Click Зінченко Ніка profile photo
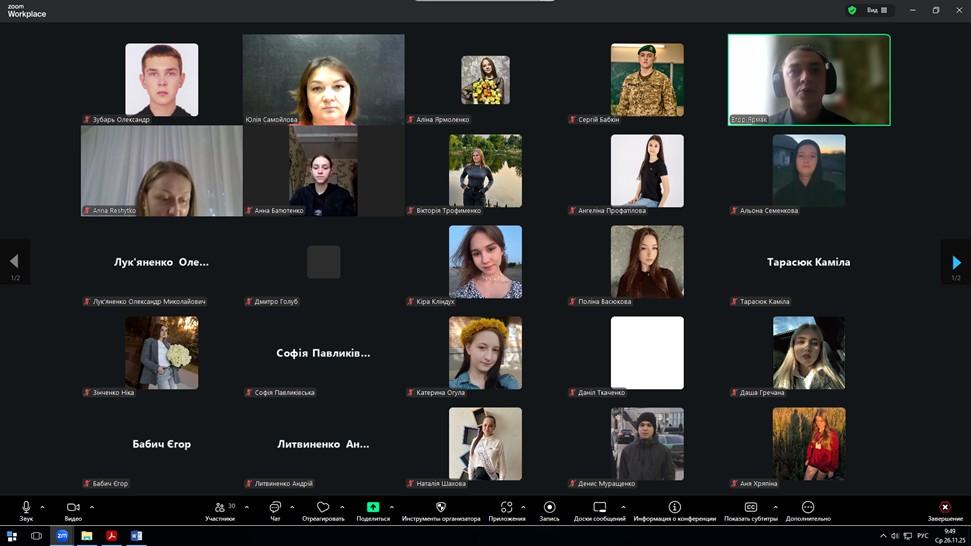This screenshot has width=971, height=546. pyautogui.click(x=162, y=353)
